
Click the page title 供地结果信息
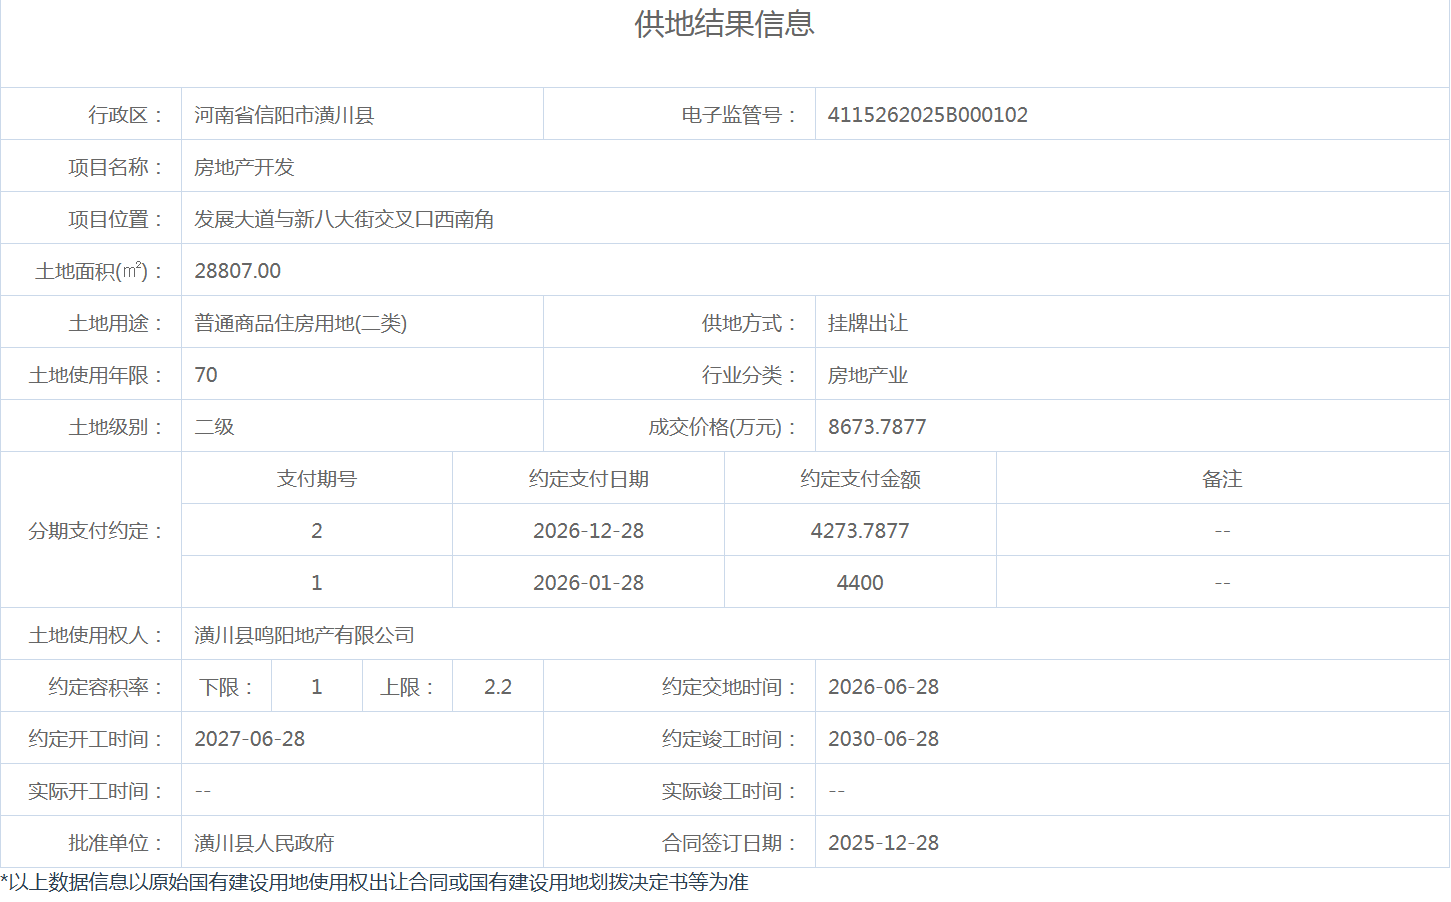point(724,24)
